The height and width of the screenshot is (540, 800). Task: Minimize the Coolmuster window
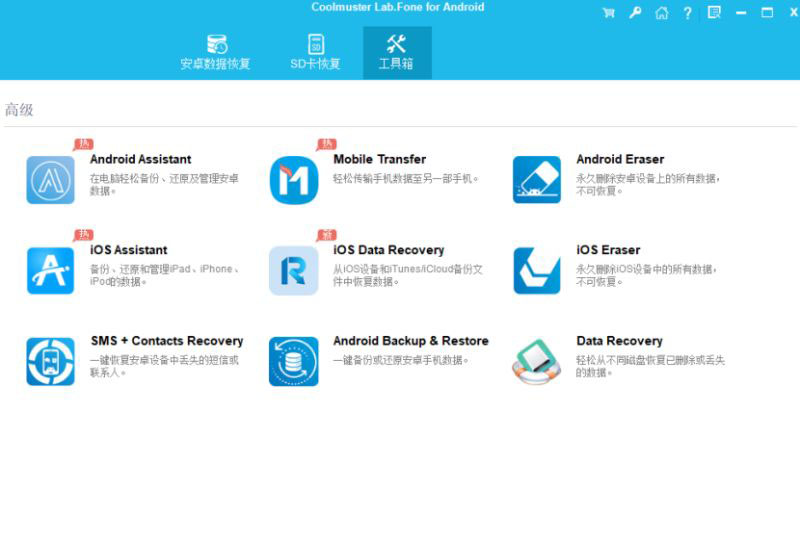tap(741, 13)
